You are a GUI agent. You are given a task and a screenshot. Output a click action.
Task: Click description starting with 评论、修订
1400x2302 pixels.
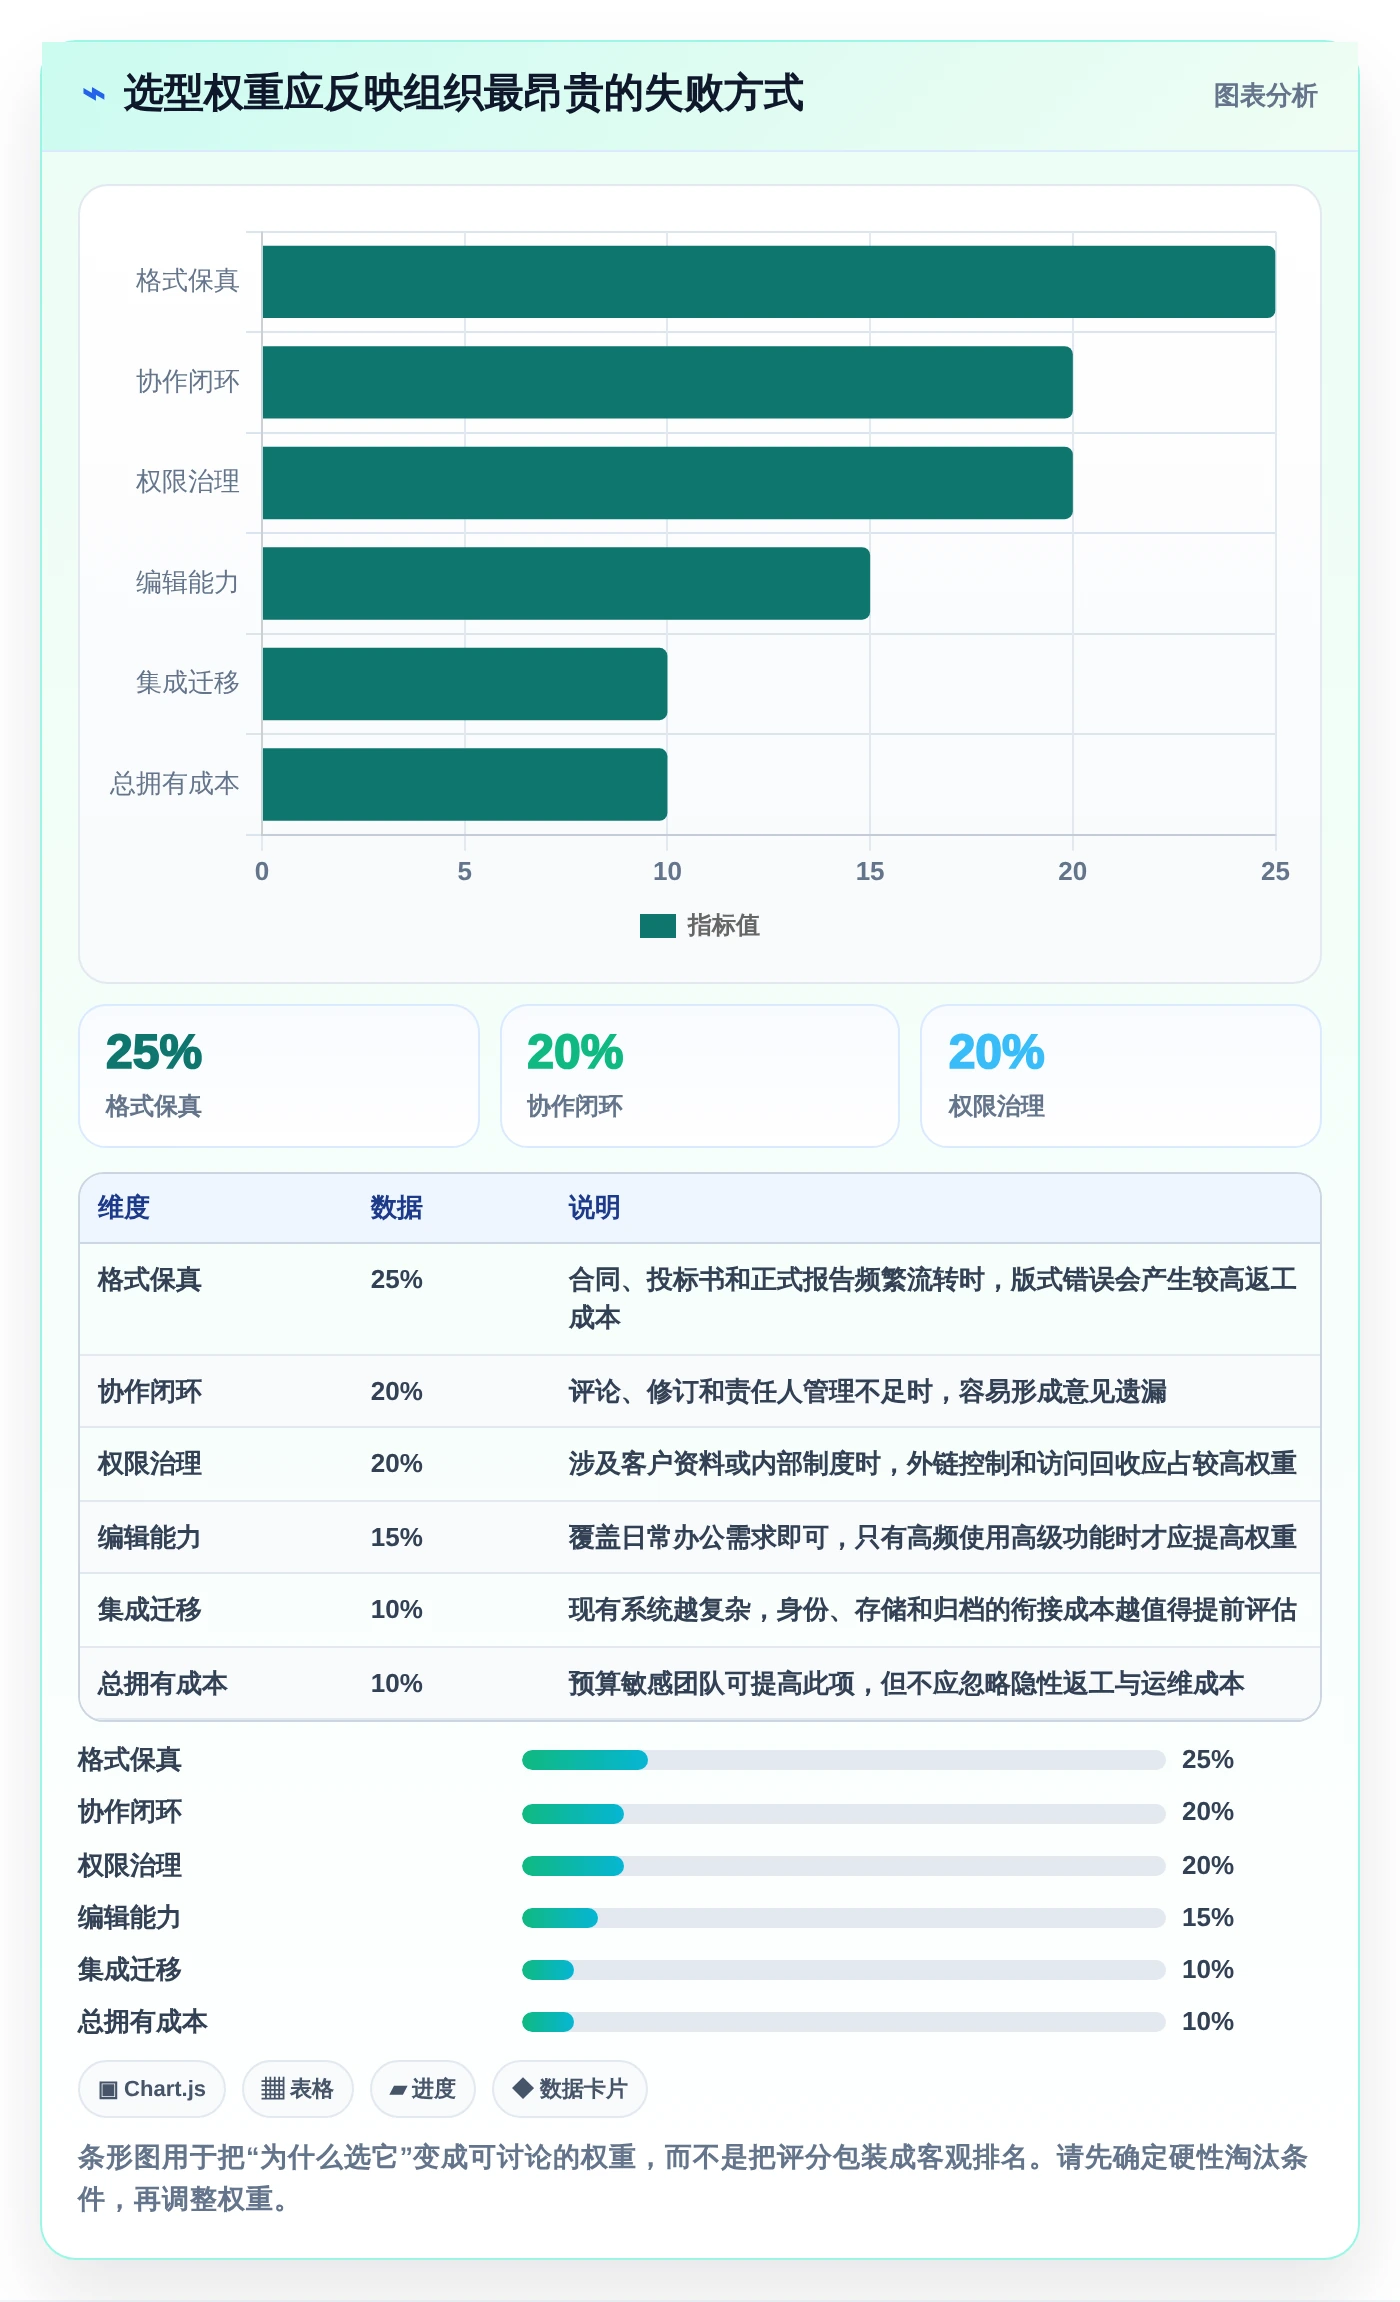[867, 1392]
